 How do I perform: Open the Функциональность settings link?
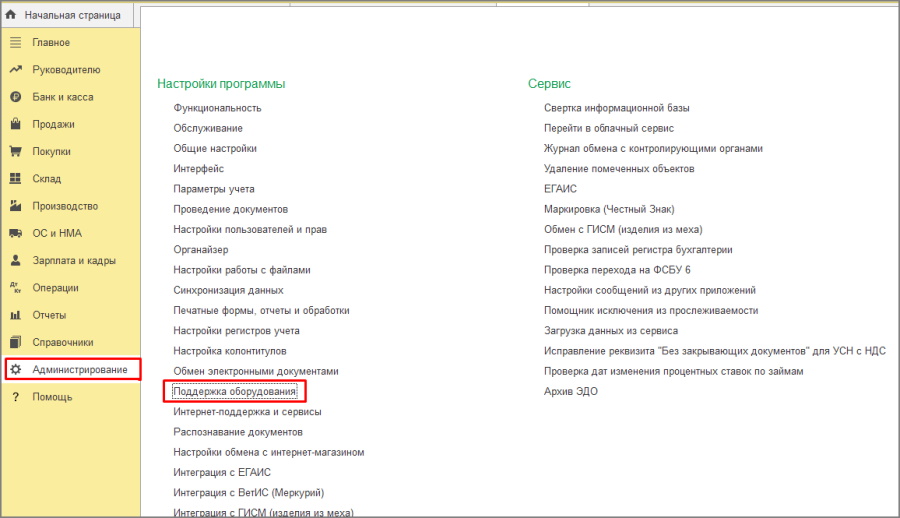click(x=217, y=108)
